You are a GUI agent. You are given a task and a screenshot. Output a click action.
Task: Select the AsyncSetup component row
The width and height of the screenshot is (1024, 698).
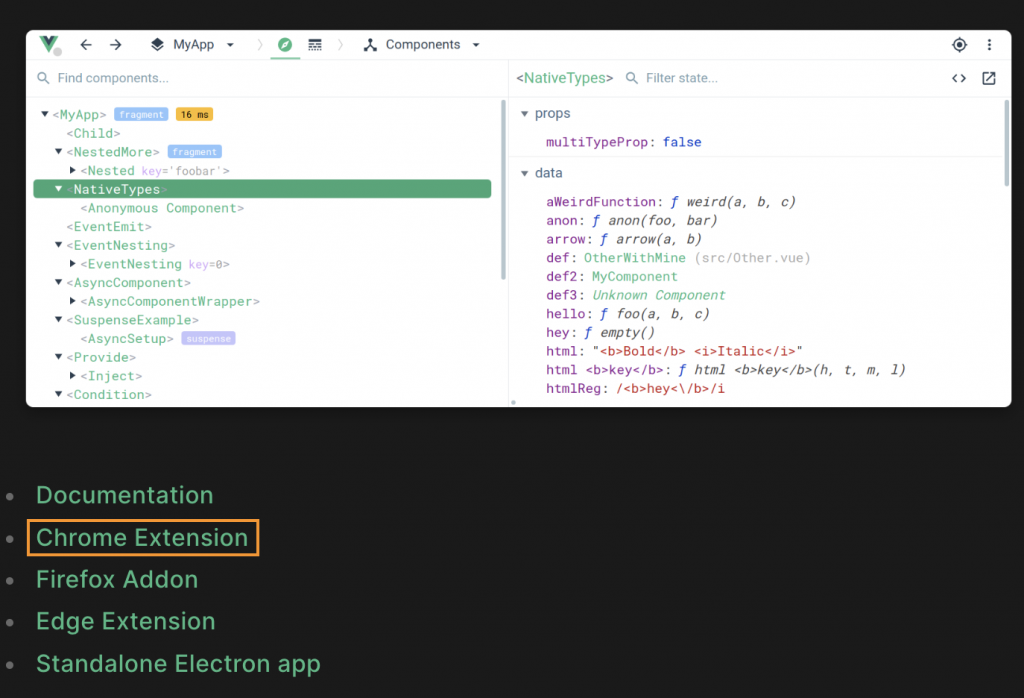point(127,339)
